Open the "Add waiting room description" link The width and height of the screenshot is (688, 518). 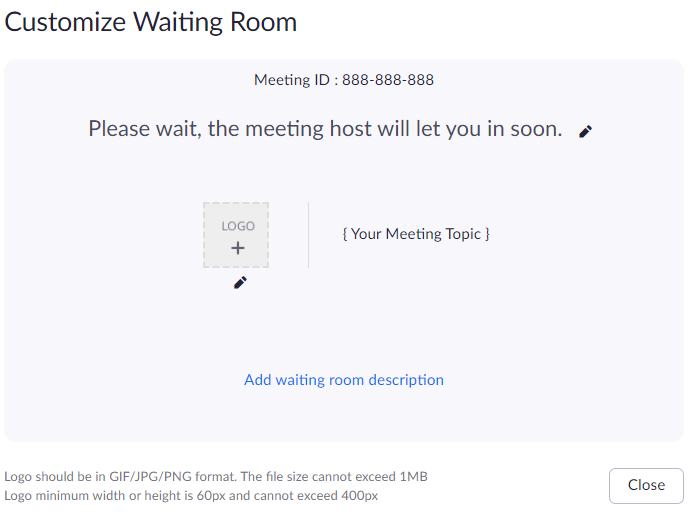tap(344, 380)
